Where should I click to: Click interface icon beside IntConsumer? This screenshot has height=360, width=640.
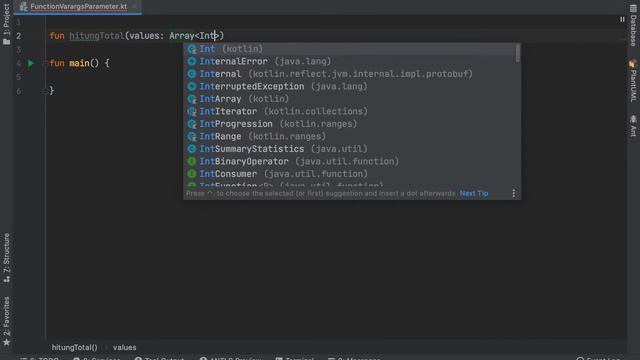(x=192, y=174)
